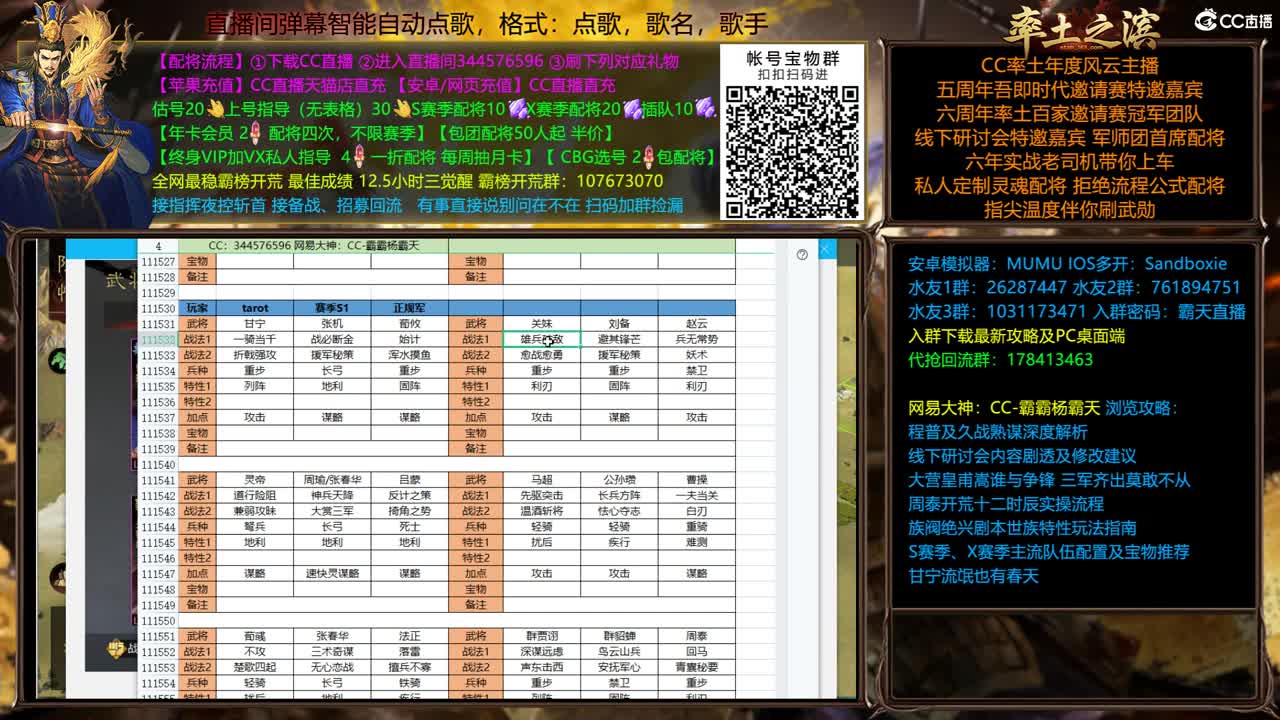
Task: Click the '速快灵谋略' cell
Action: [332, 574]
